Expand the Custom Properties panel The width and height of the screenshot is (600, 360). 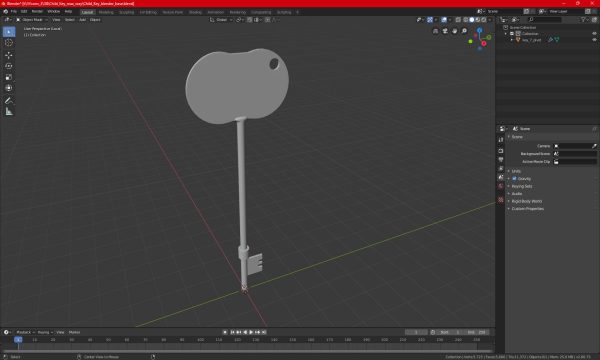tap(528, 209)
